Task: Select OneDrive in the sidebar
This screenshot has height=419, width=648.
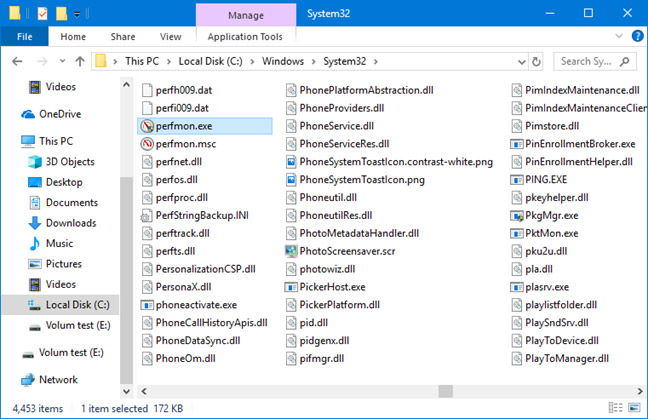Action: [60, 114]
